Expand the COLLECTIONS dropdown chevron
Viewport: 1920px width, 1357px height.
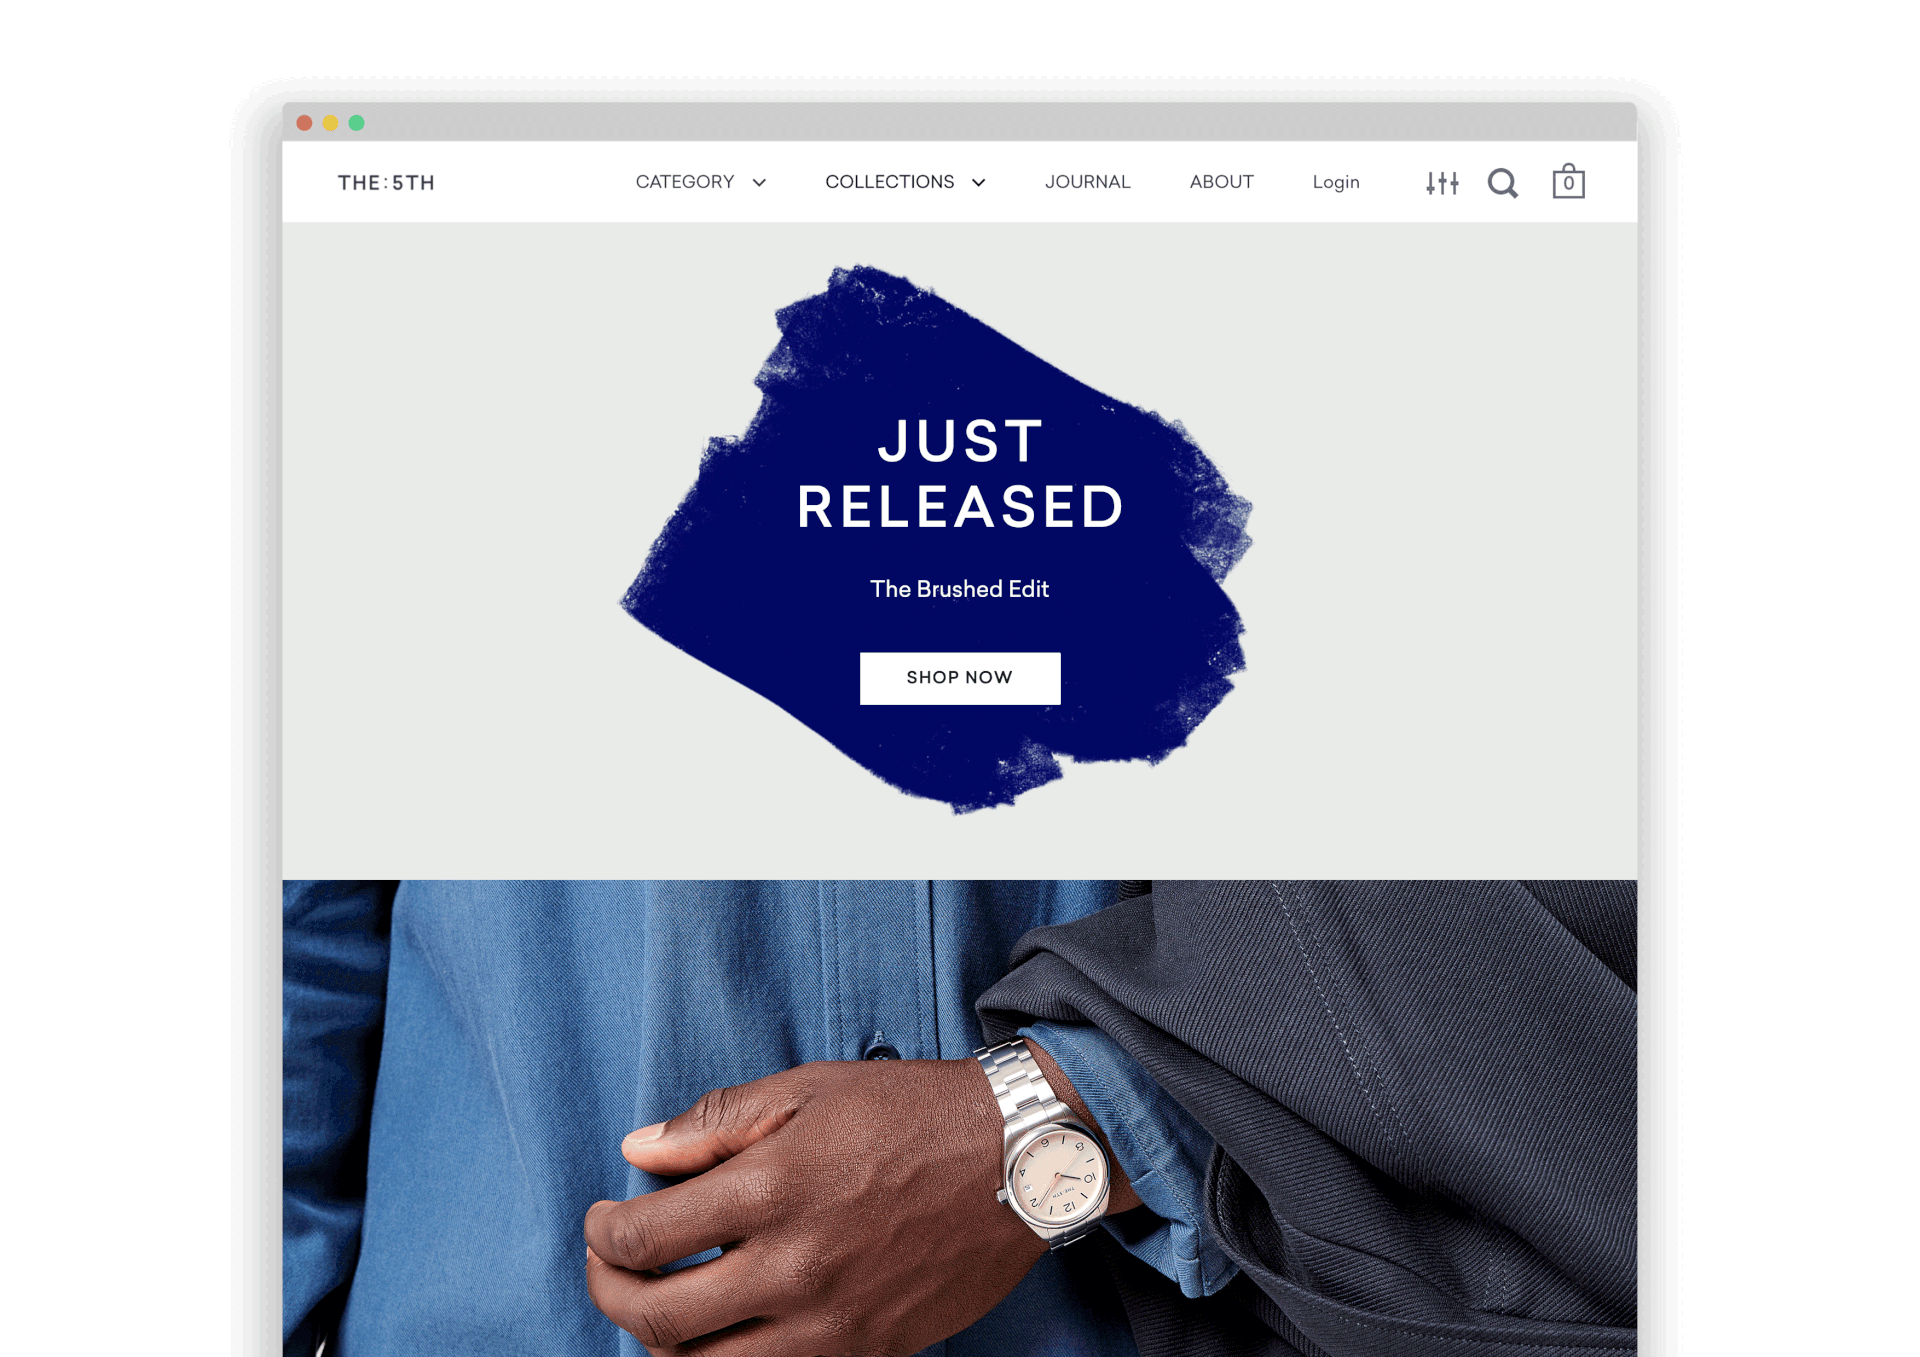(x=978, y=183)
